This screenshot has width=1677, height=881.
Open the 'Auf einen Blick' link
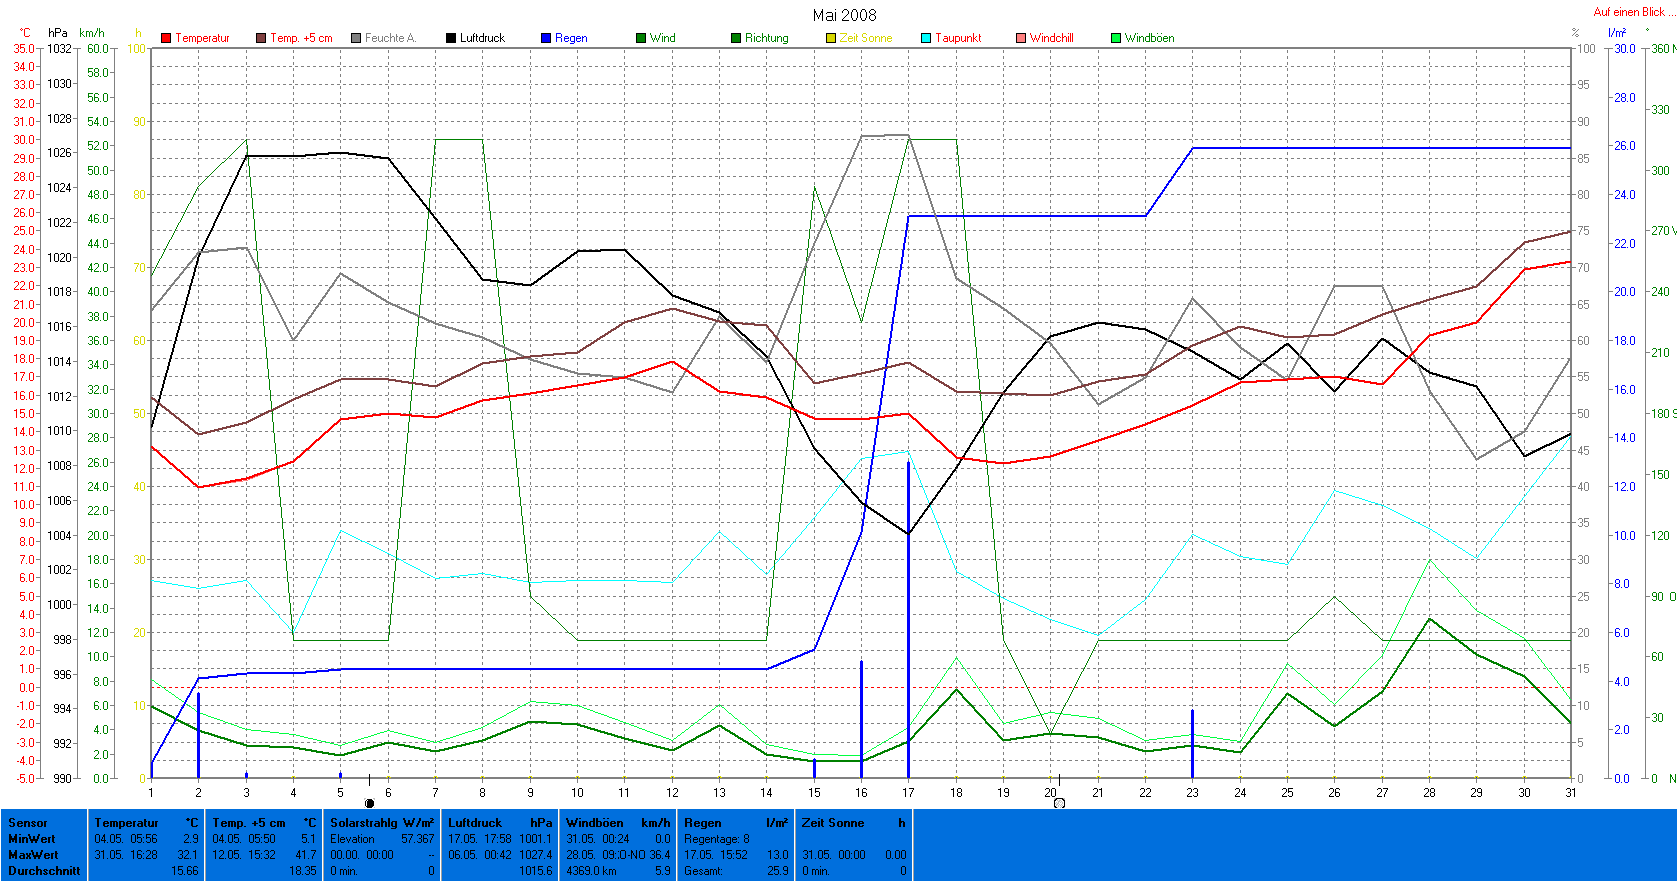click(1629, 12)
